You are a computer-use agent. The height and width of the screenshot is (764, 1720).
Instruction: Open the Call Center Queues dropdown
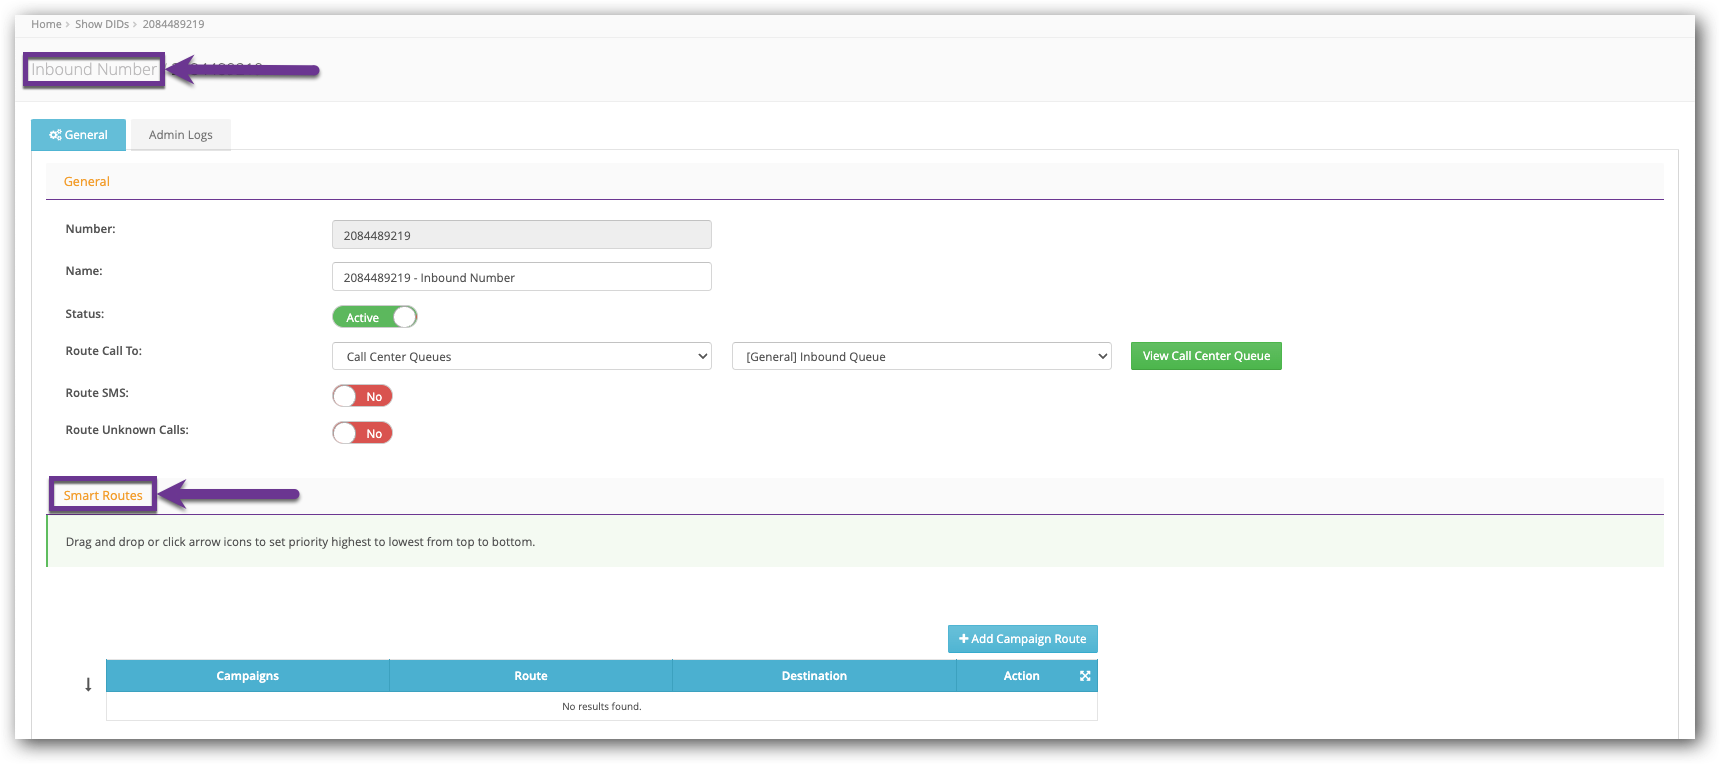(521, 356)
